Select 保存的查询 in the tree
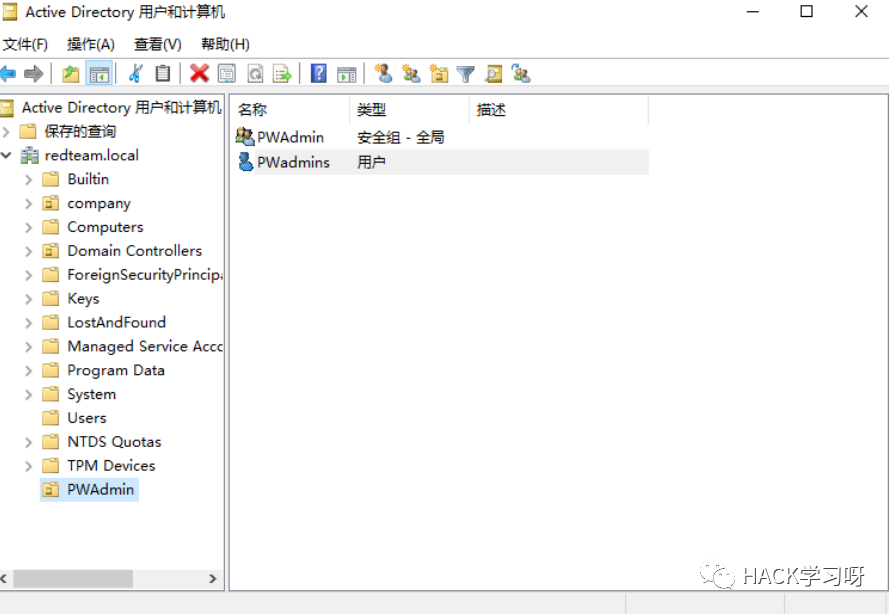 click(80, 132)
